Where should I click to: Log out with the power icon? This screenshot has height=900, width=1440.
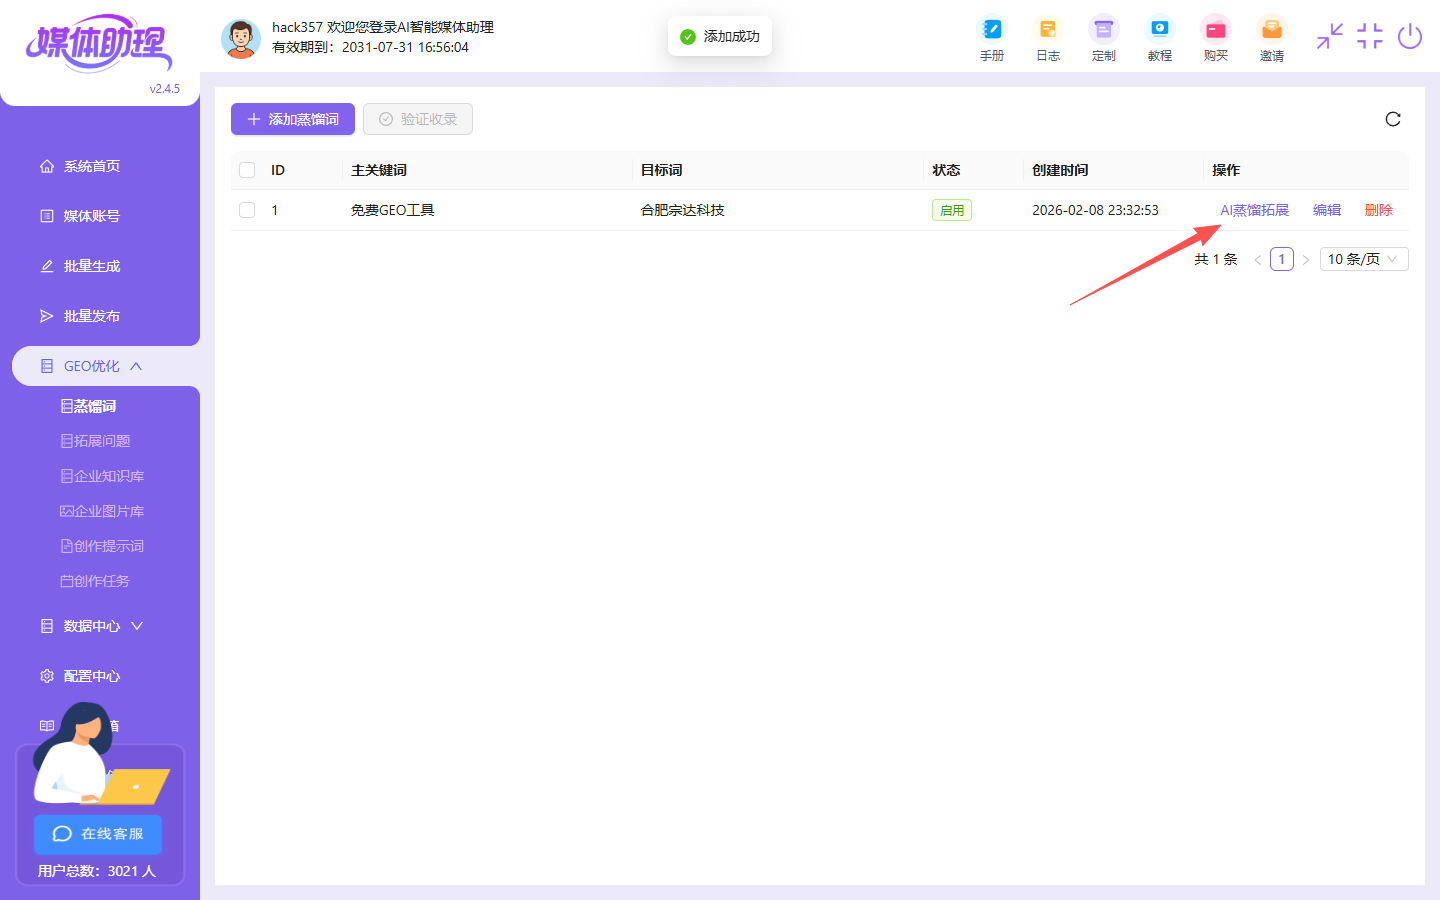coord(1410,36)
